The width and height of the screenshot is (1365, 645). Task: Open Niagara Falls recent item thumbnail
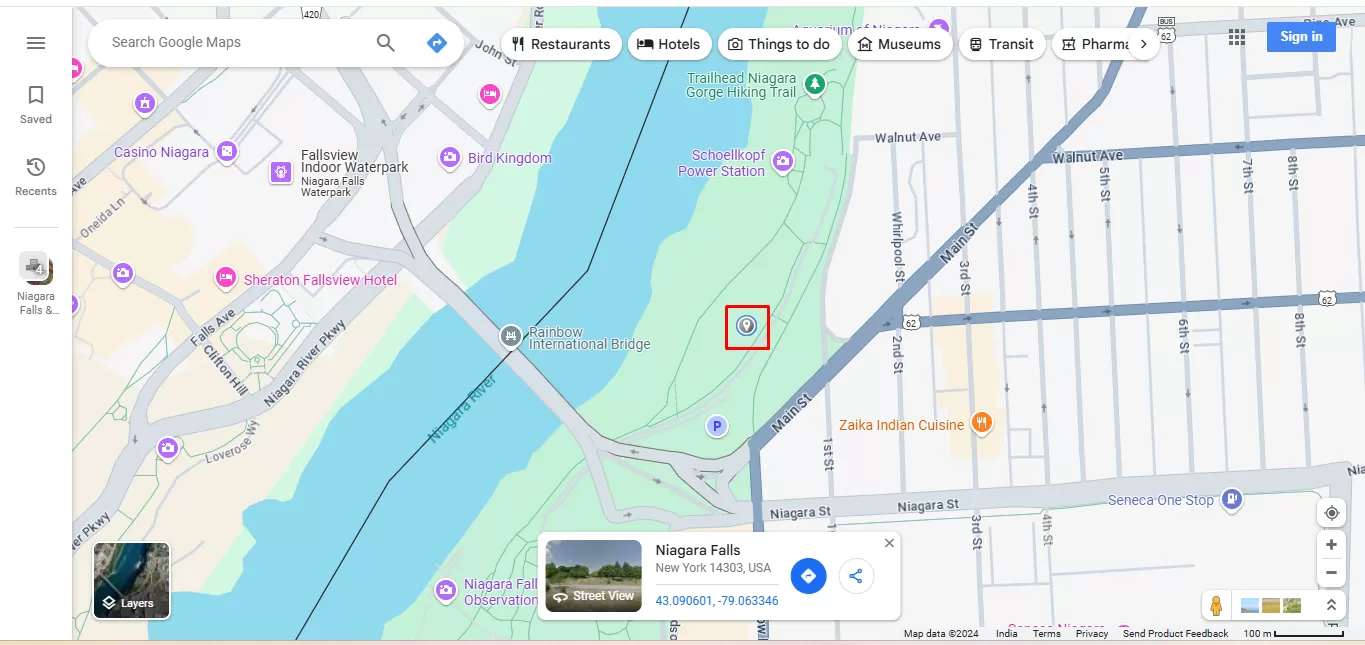pyautogui.click(x=36, y=268)
